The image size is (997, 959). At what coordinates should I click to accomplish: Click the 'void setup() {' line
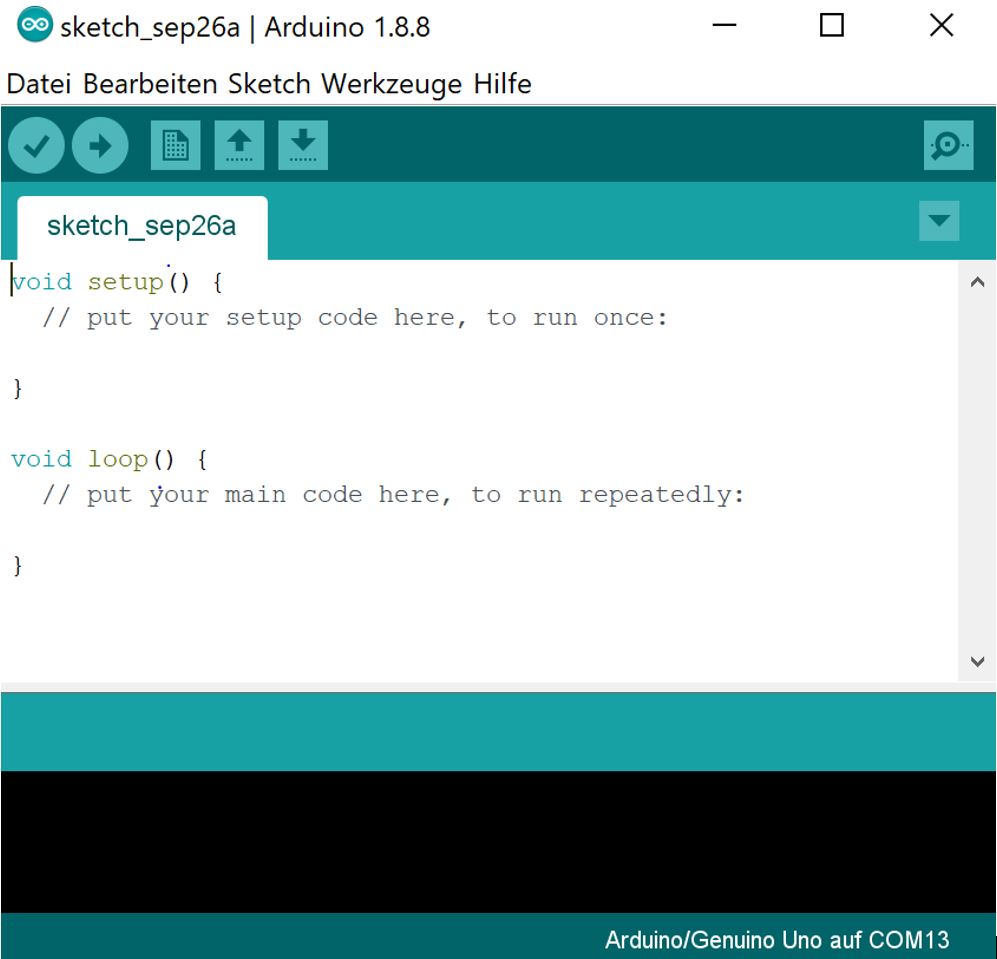pyautogui.click(x=117, y=282)
